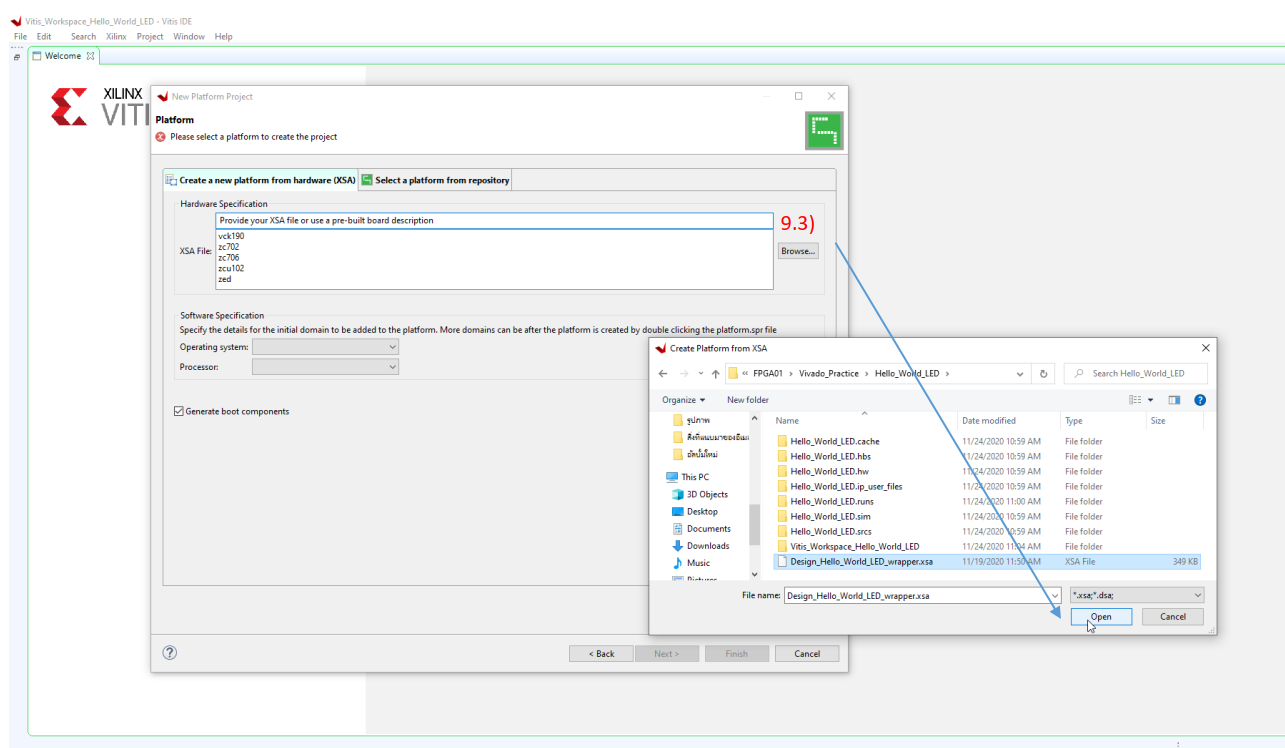This screenshot has width=1285, height=748.
Task: Open the Edit menu
Action: [44, 36]
